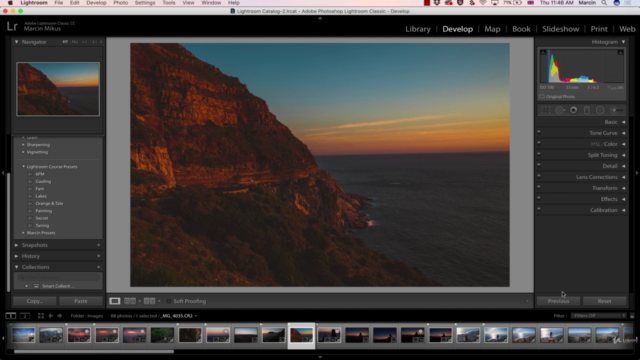The width and height of the screenshot is (640, 360).
Task: Open the Filters Off dropdown
Action: (x=598, y=316)
